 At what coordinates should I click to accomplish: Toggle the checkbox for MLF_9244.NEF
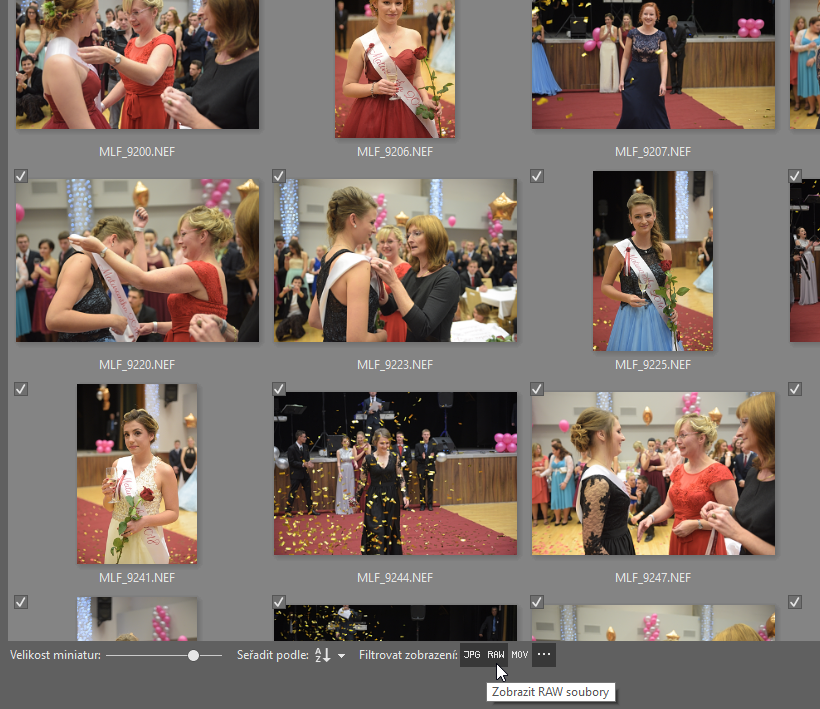tap(279, 389)
